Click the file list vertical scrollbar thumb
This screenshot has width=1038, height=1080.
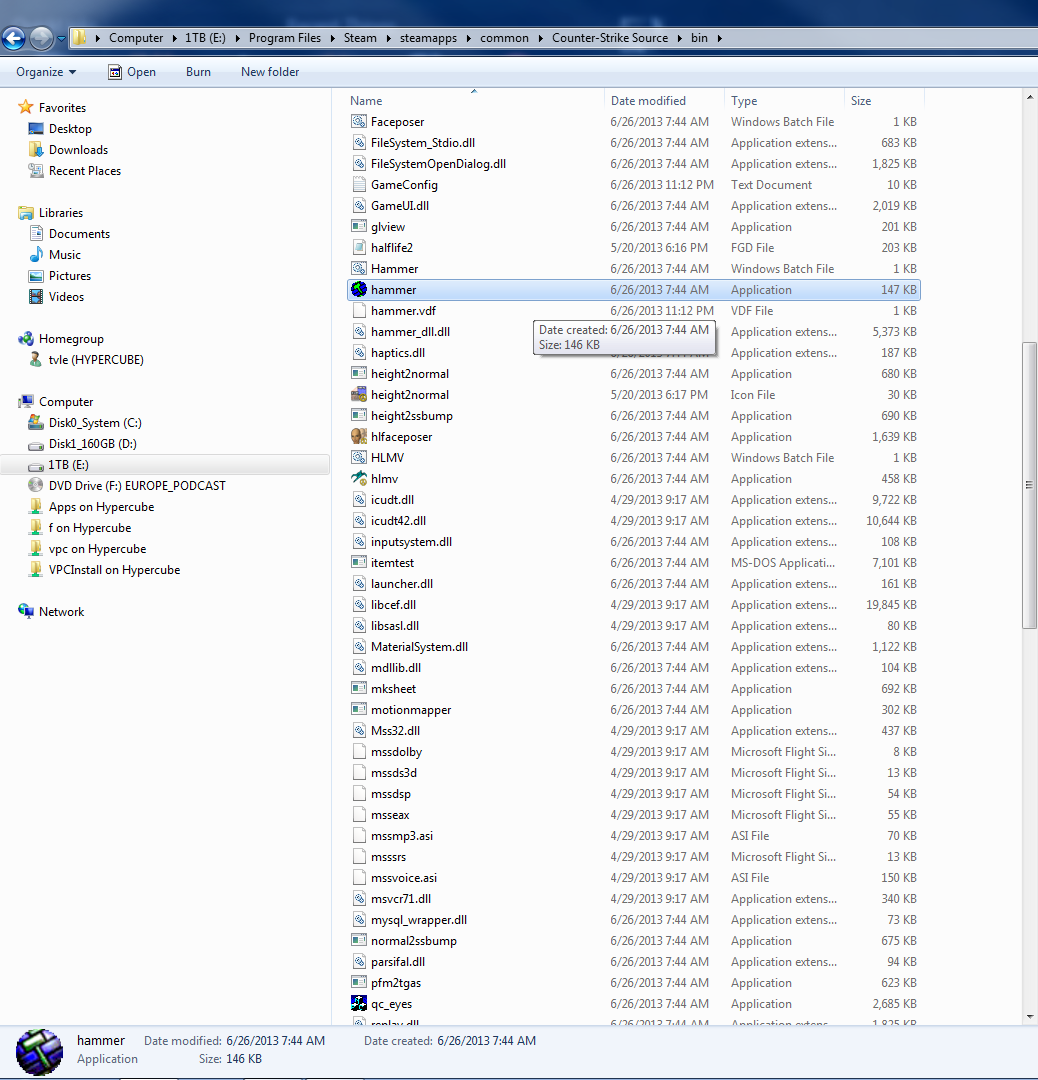pyautogui.click(x=1029, y=485)
